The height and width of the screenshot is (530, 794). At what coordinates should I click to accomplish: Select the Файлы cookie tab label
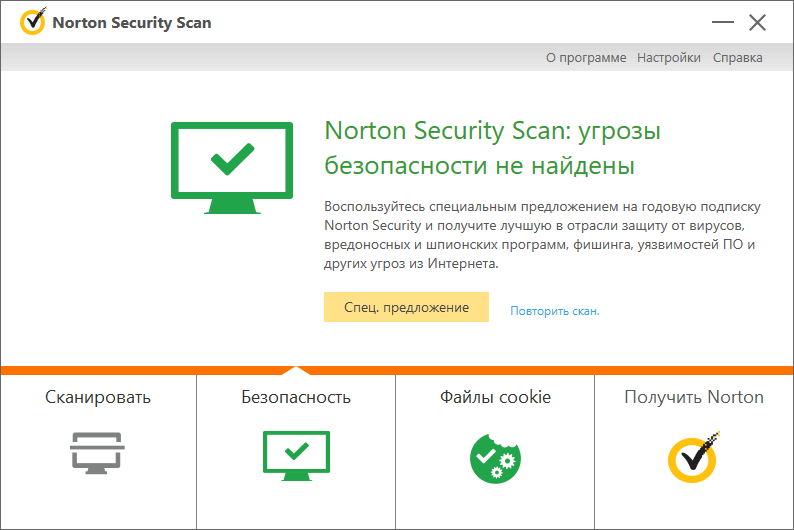495,397
